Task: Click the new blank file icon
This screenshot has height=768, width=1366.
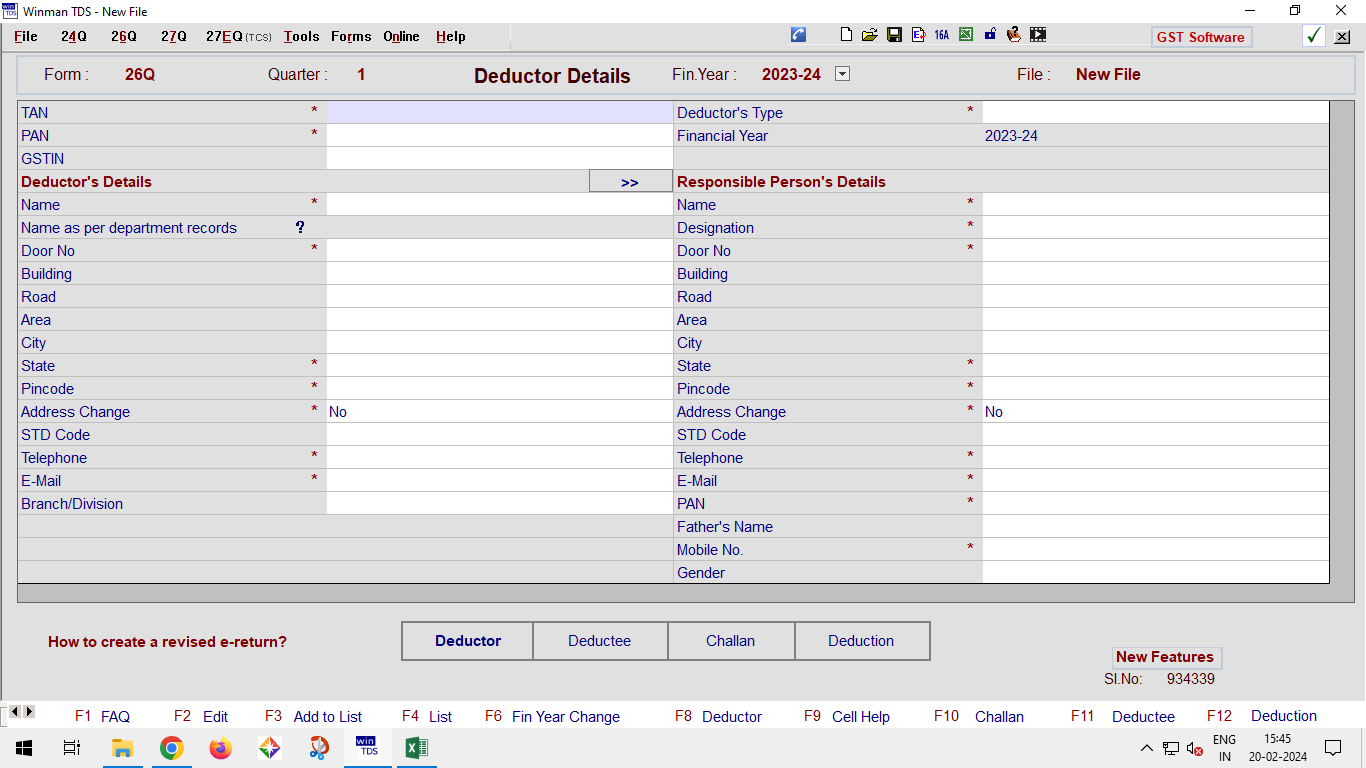Action: click(847, 35)
